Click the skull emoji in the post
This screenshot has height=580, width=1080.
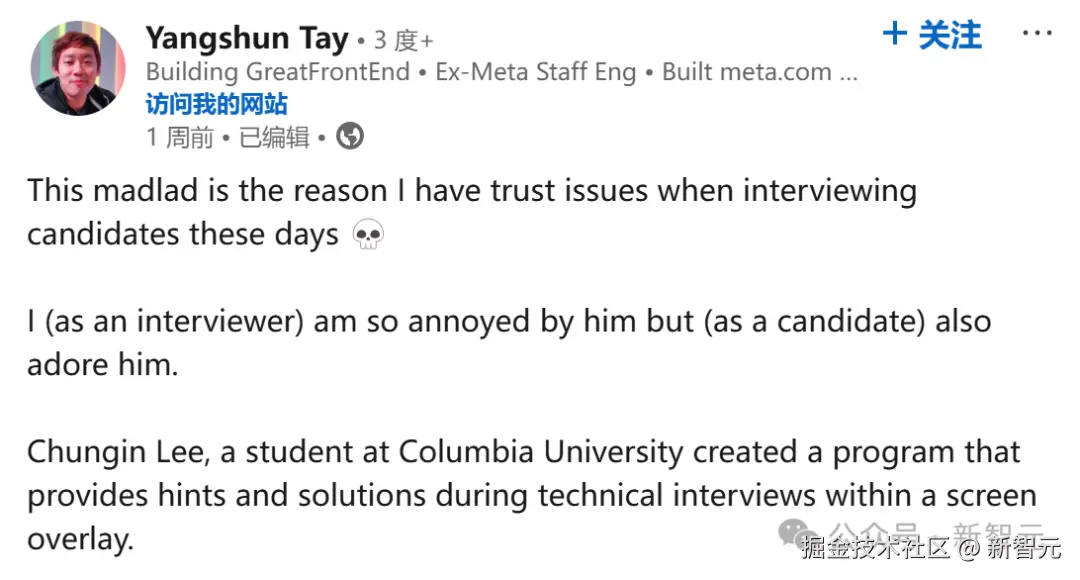click(368, 236)
